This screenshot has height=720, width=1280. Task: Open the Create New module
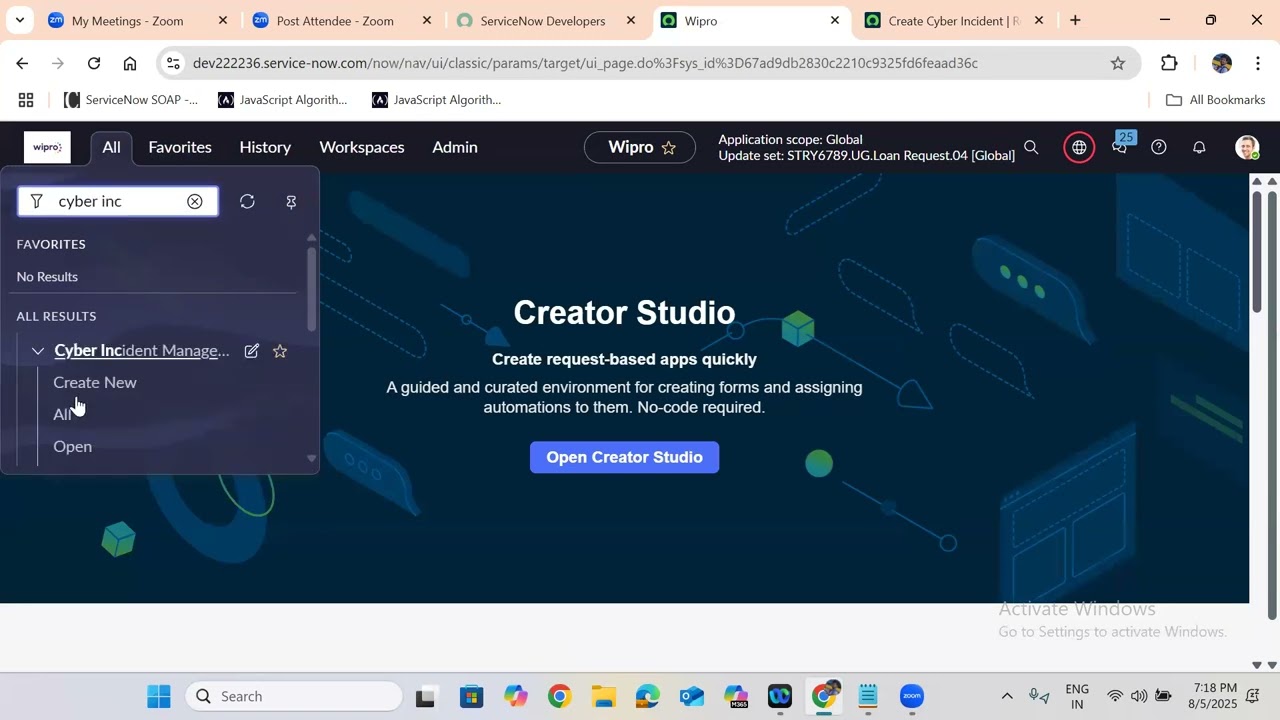95,383
